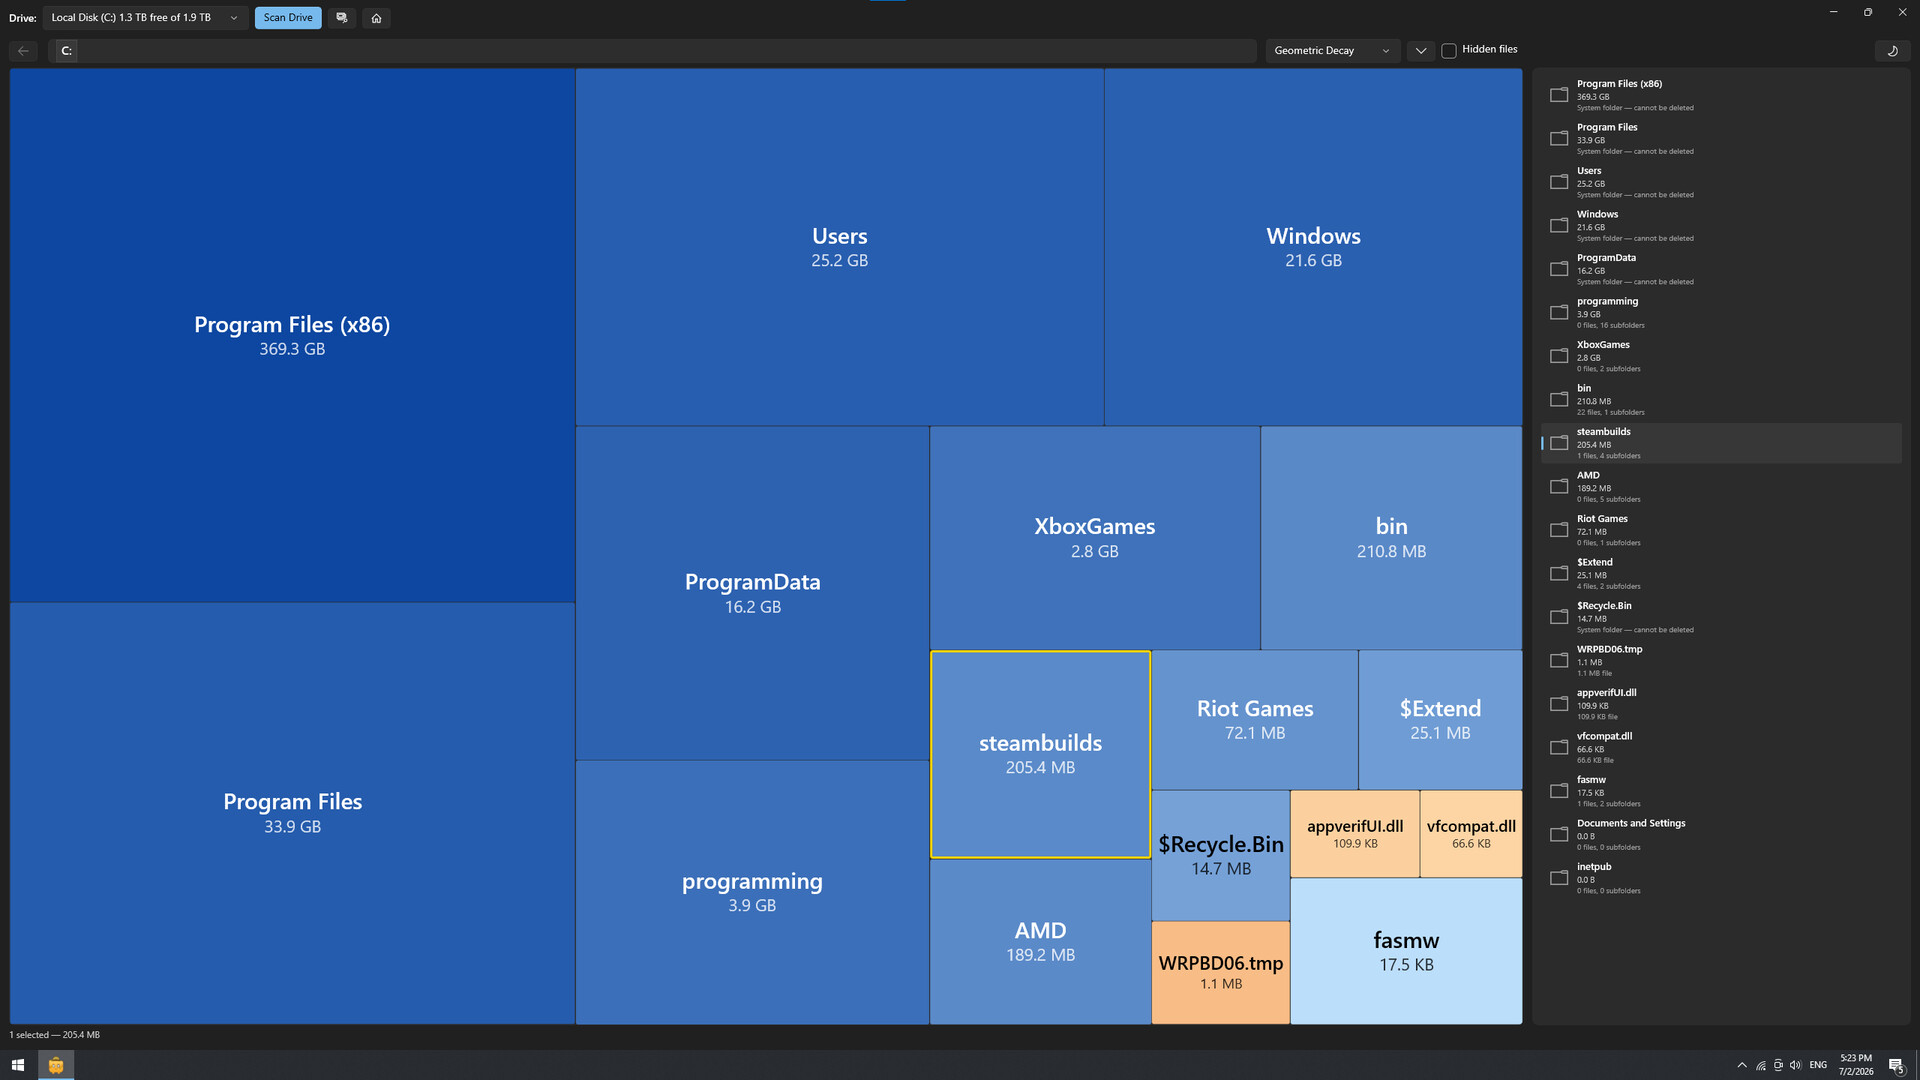
Task: Enable the Hidden files checkbox
Action: tap(1449, 51)
